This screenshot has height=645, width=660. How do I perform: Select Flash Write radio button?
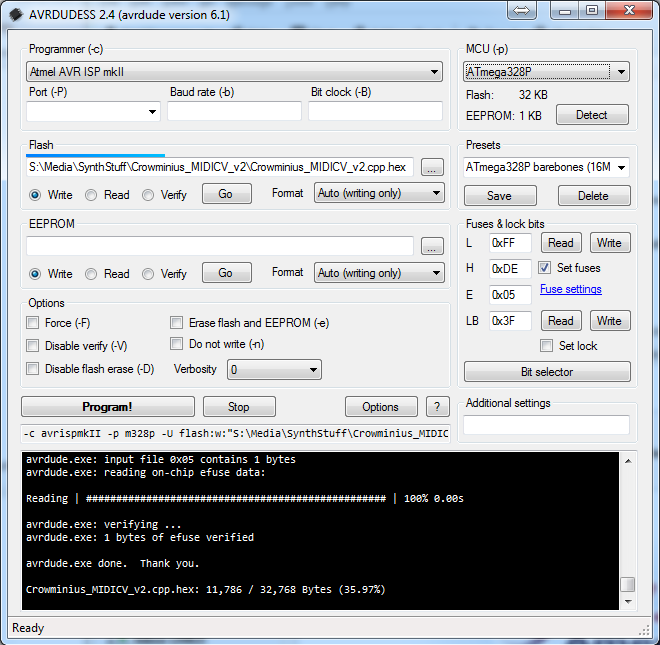click(35, 195)
